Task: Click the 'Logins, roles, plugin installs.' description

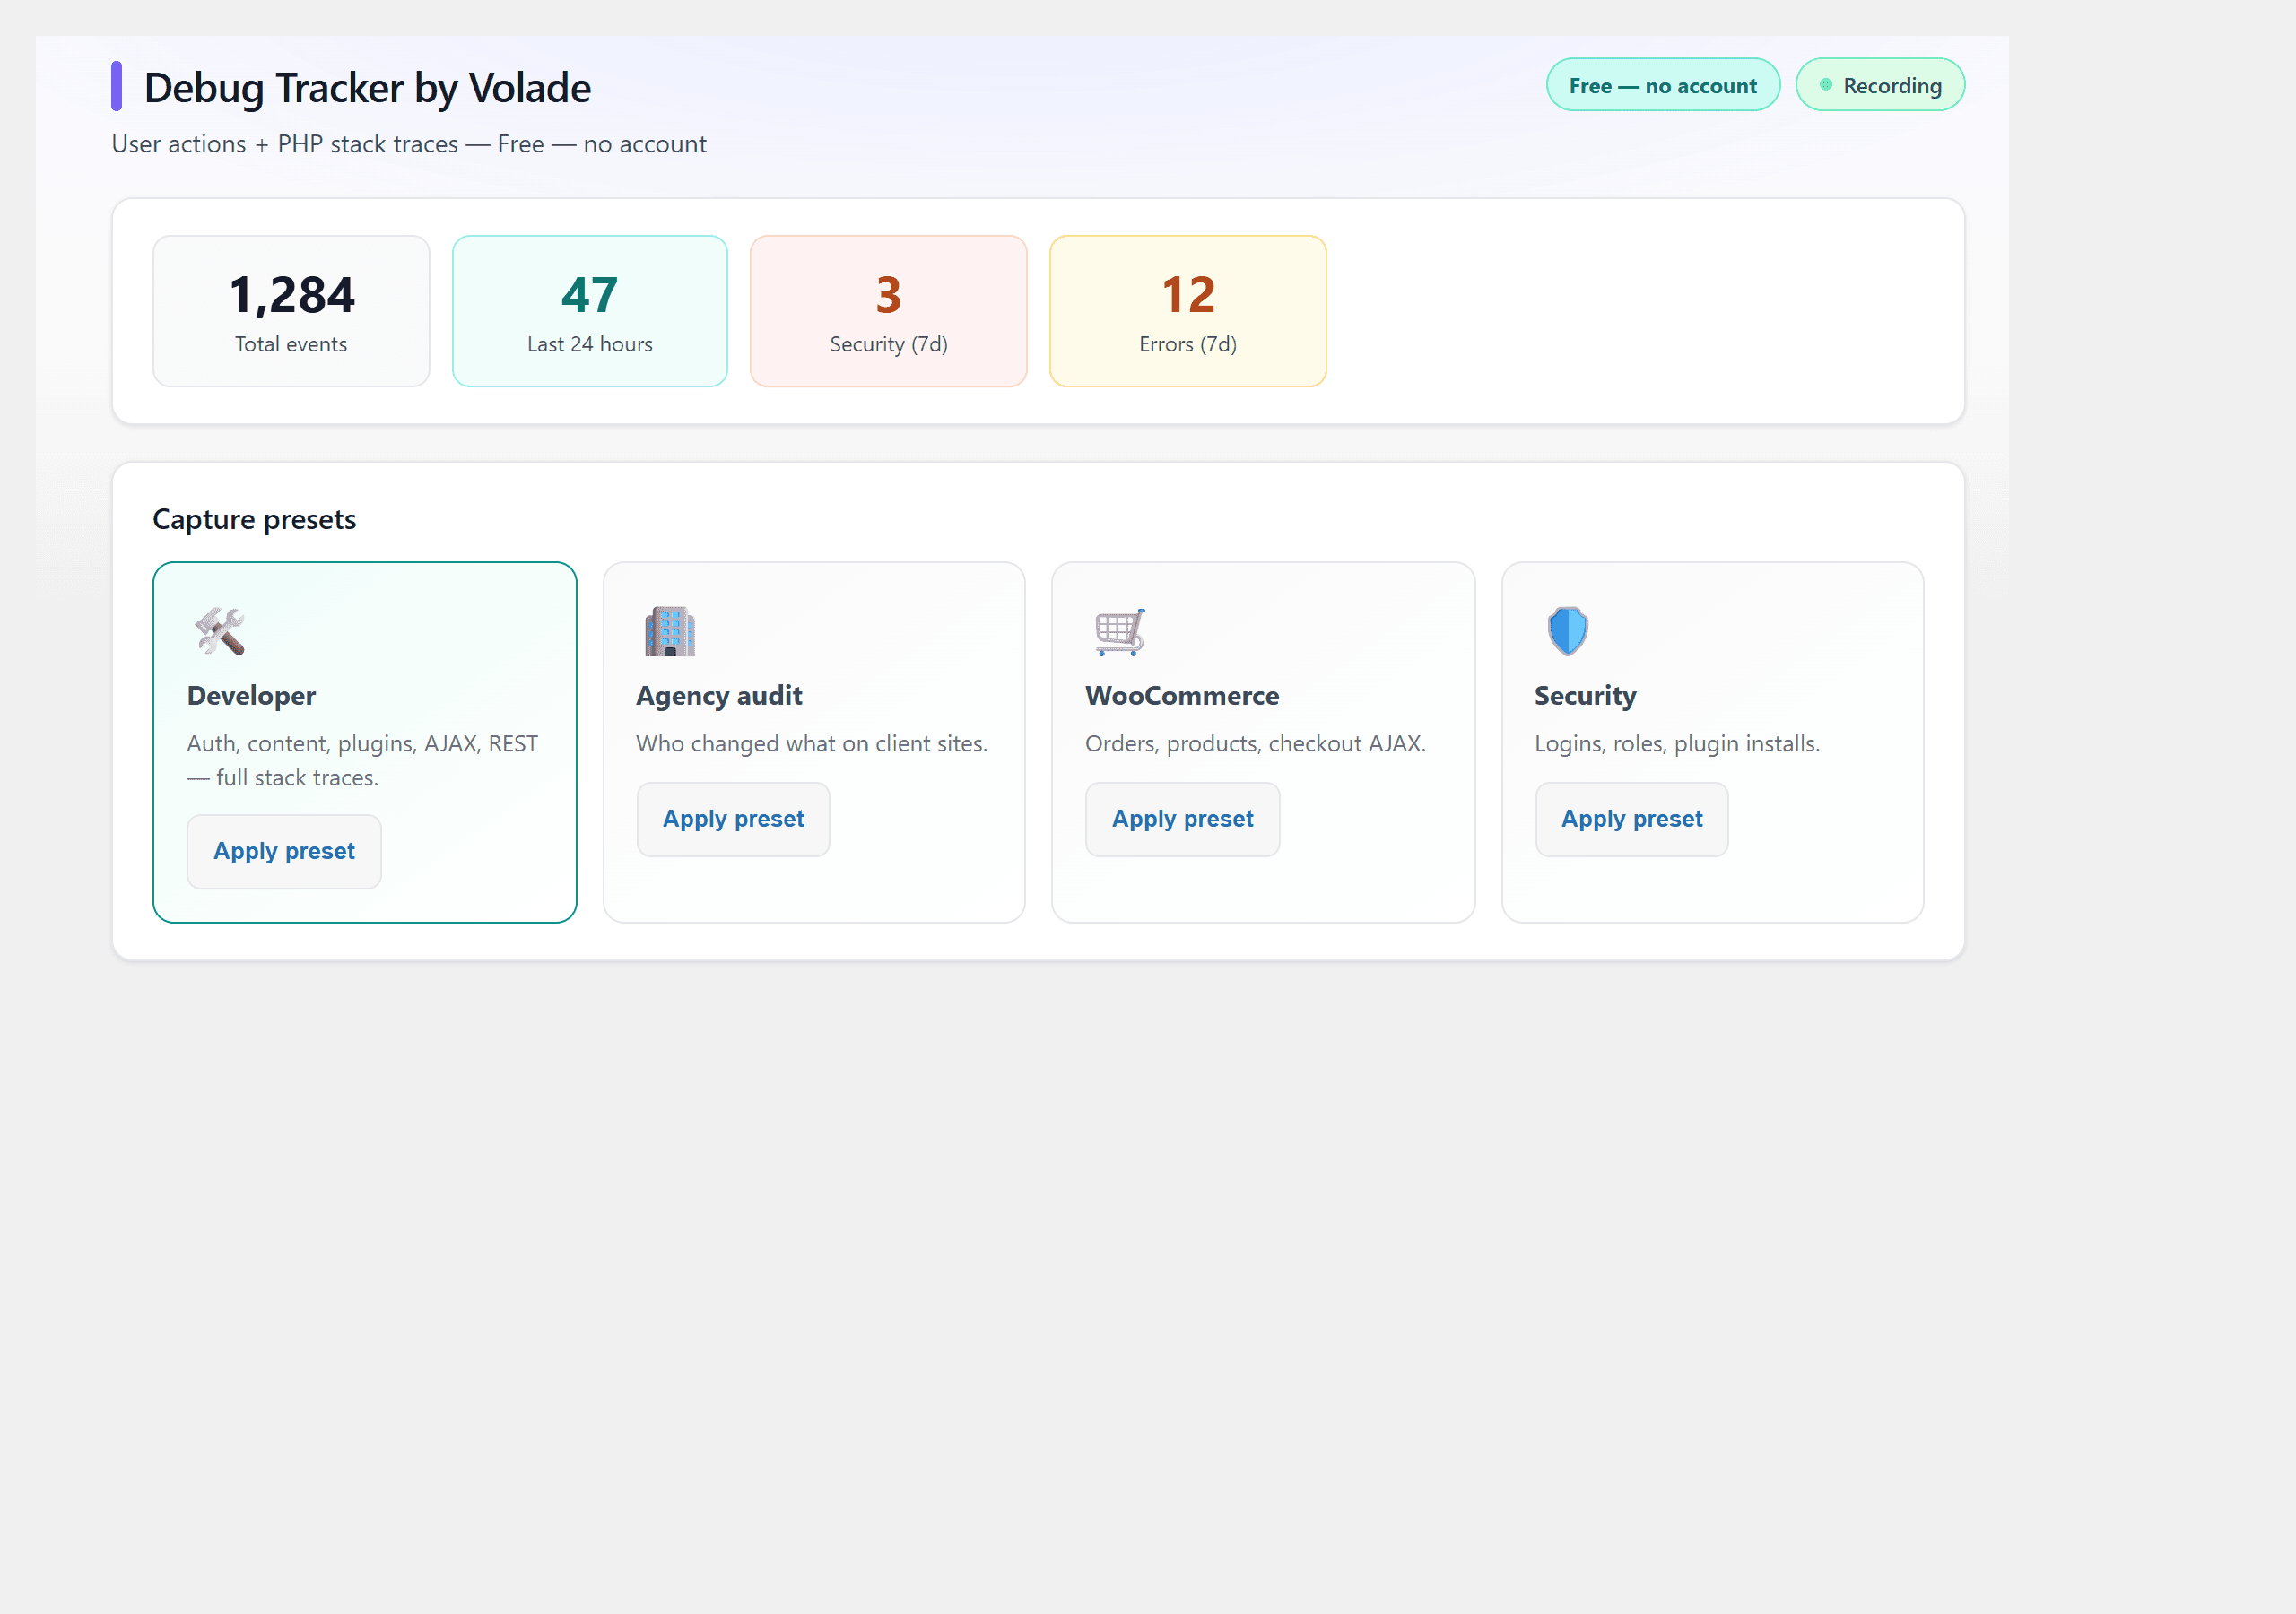Action: point(1677,744)
